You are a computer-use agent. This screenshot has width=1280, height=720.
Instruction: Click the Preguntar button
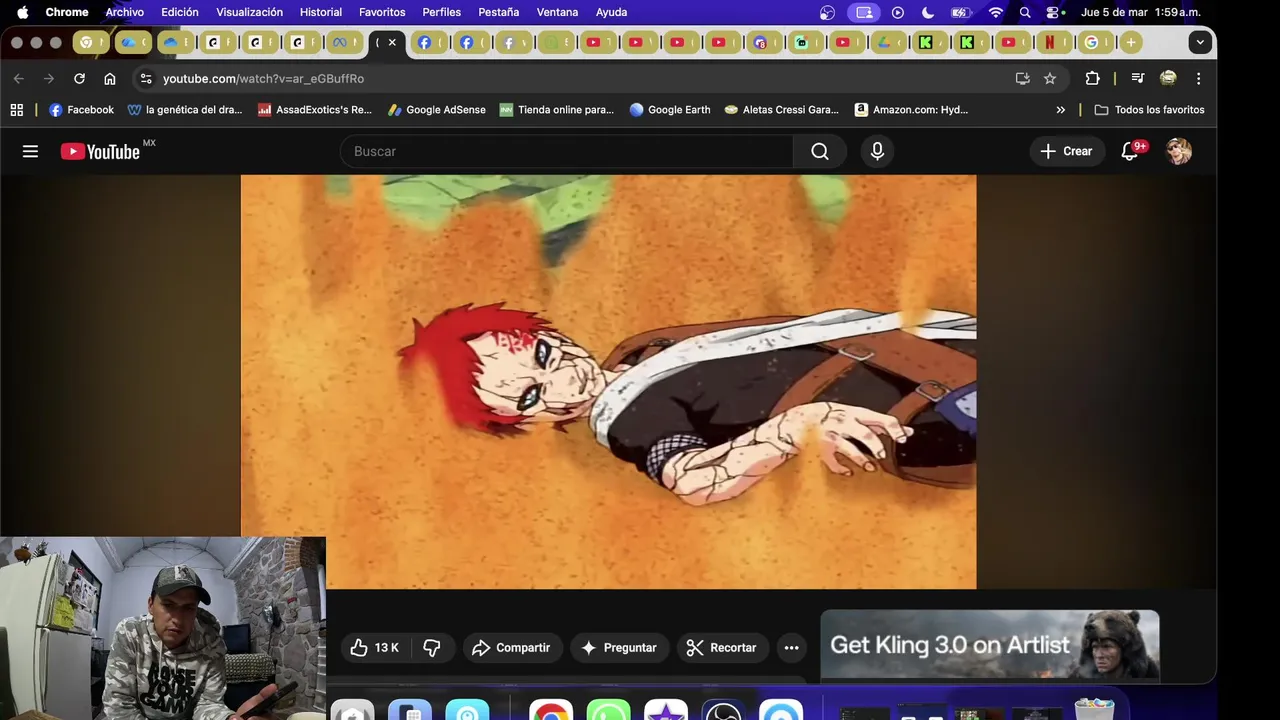click(619, 648)
